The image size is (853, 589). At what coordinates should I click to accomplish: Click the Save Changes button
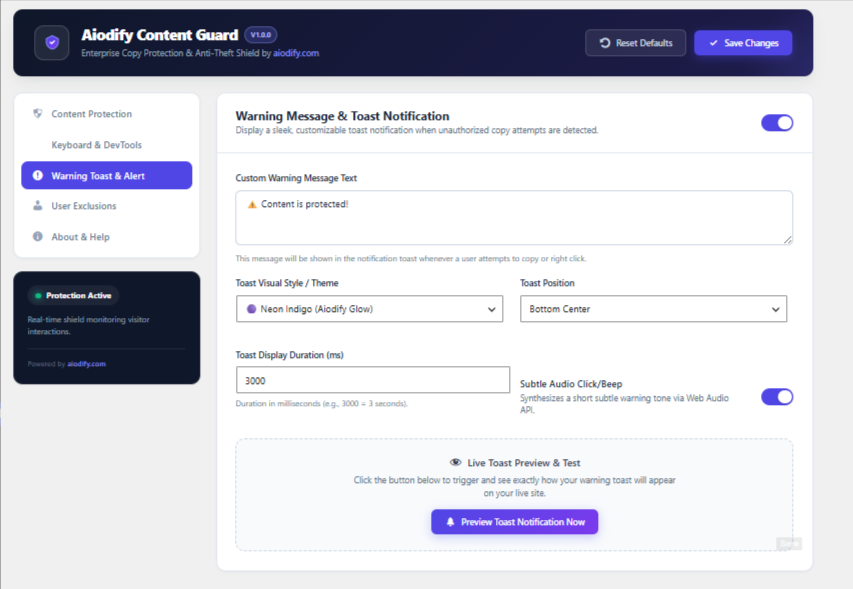pyautogui.click(x=743, y=43)
